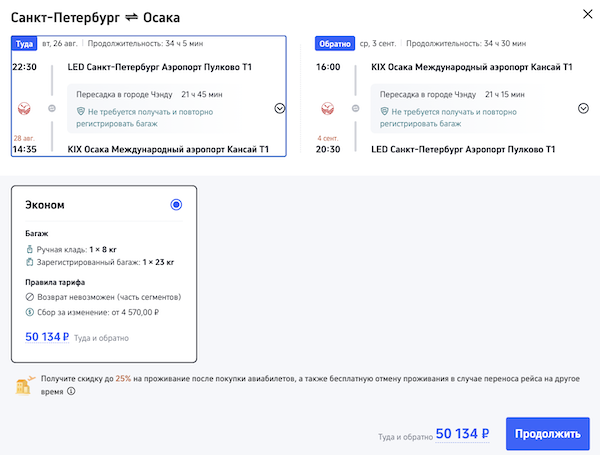
Task: Click the return airline logo icon
Action: tap(326, 108)
